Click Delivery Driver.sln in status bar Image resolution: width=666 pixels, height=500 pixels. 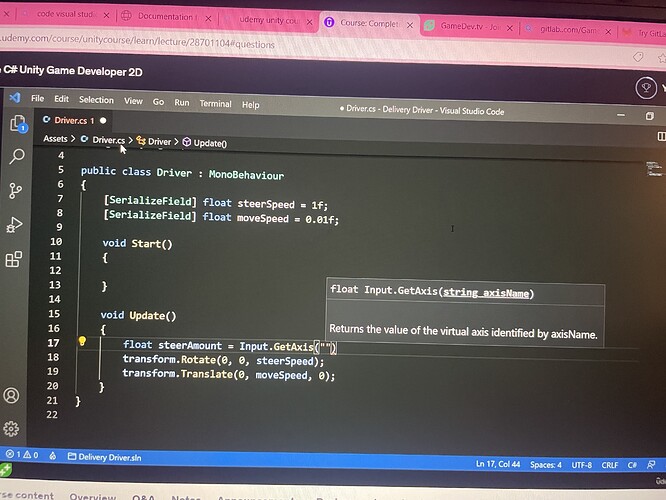tap(104, 457)
